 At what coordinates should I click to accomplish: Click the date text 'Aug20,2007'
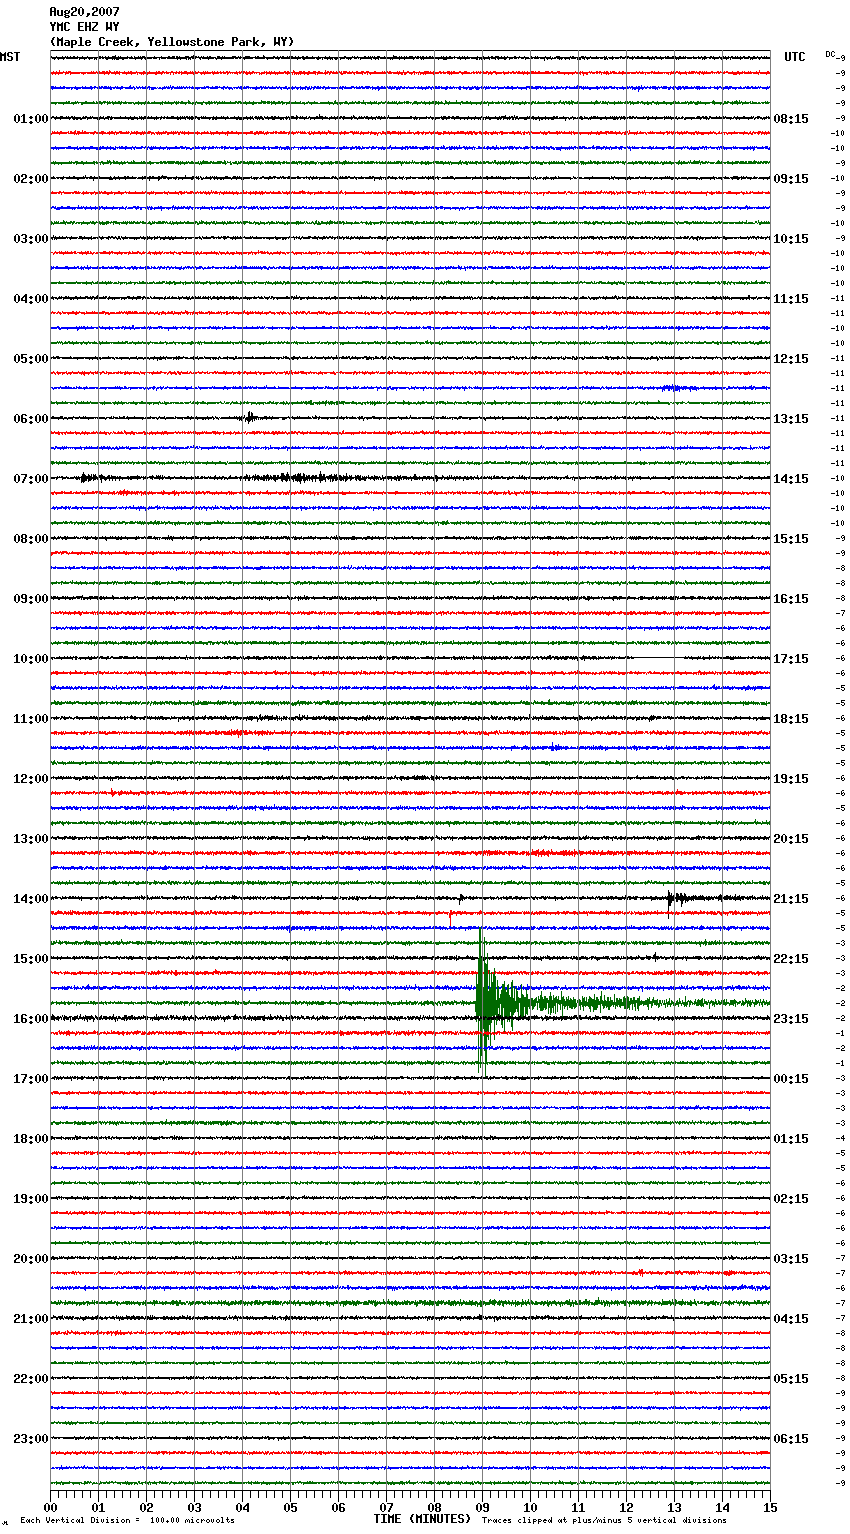pyautogui.click(x=84, y=12)
